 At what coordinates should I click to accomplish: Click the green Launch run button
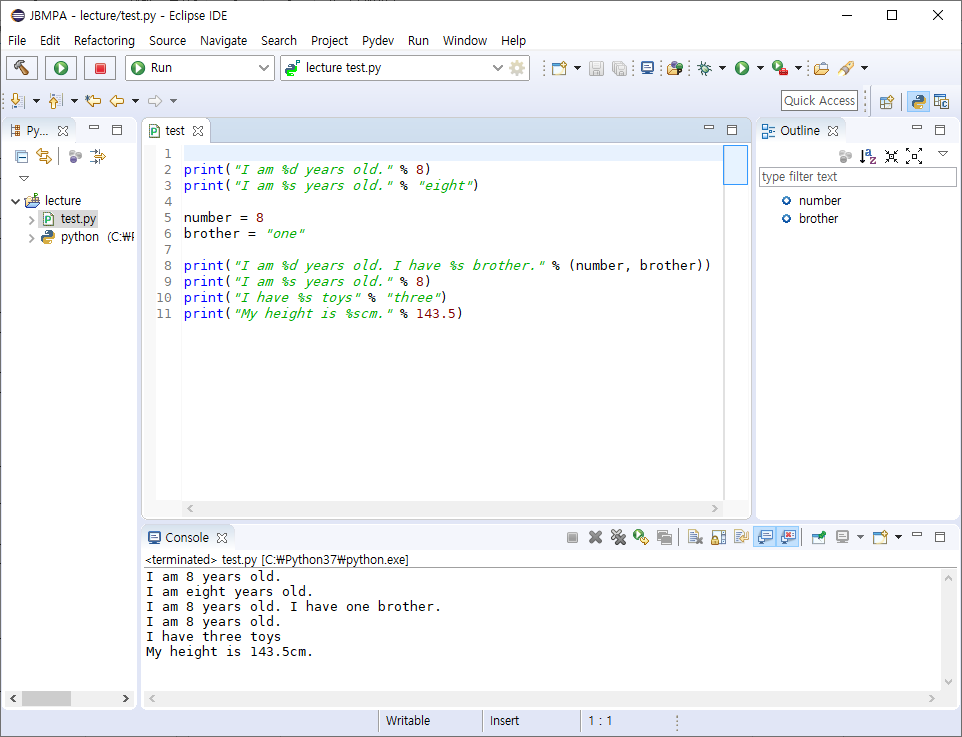pos(61,68)
